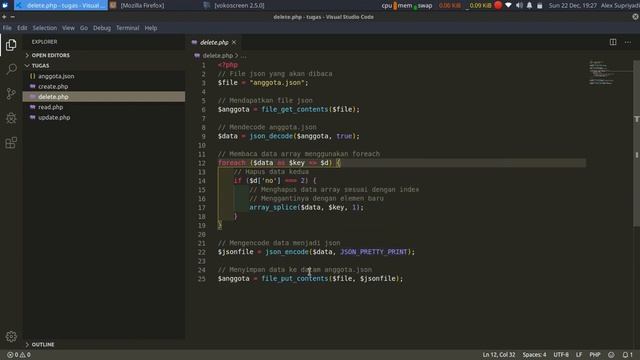The image size is (640, 360).
Task: Open the feedback smiley in status bar
Action: [x=611, y=355]
